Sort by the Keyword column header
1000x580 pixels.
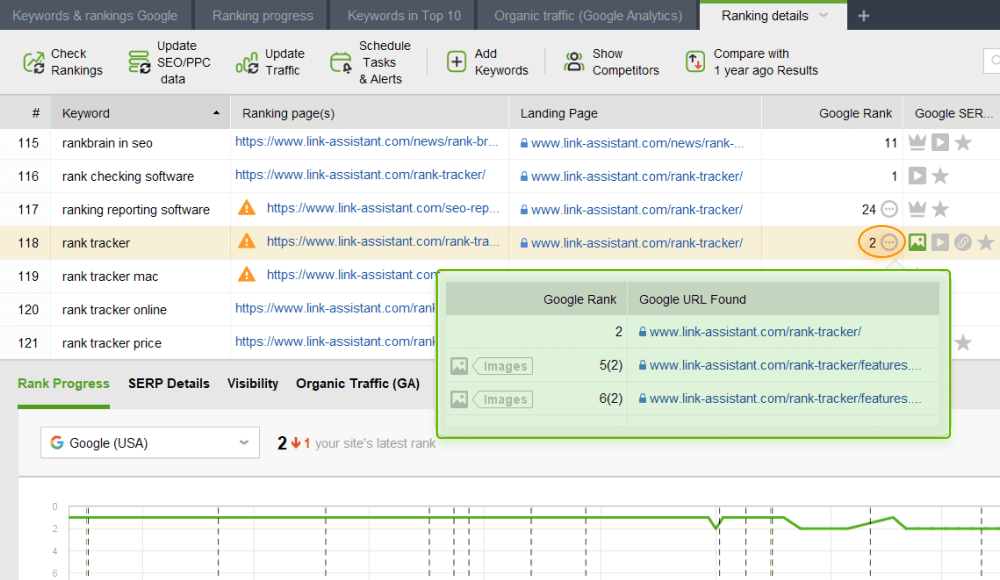click(140, 113)
